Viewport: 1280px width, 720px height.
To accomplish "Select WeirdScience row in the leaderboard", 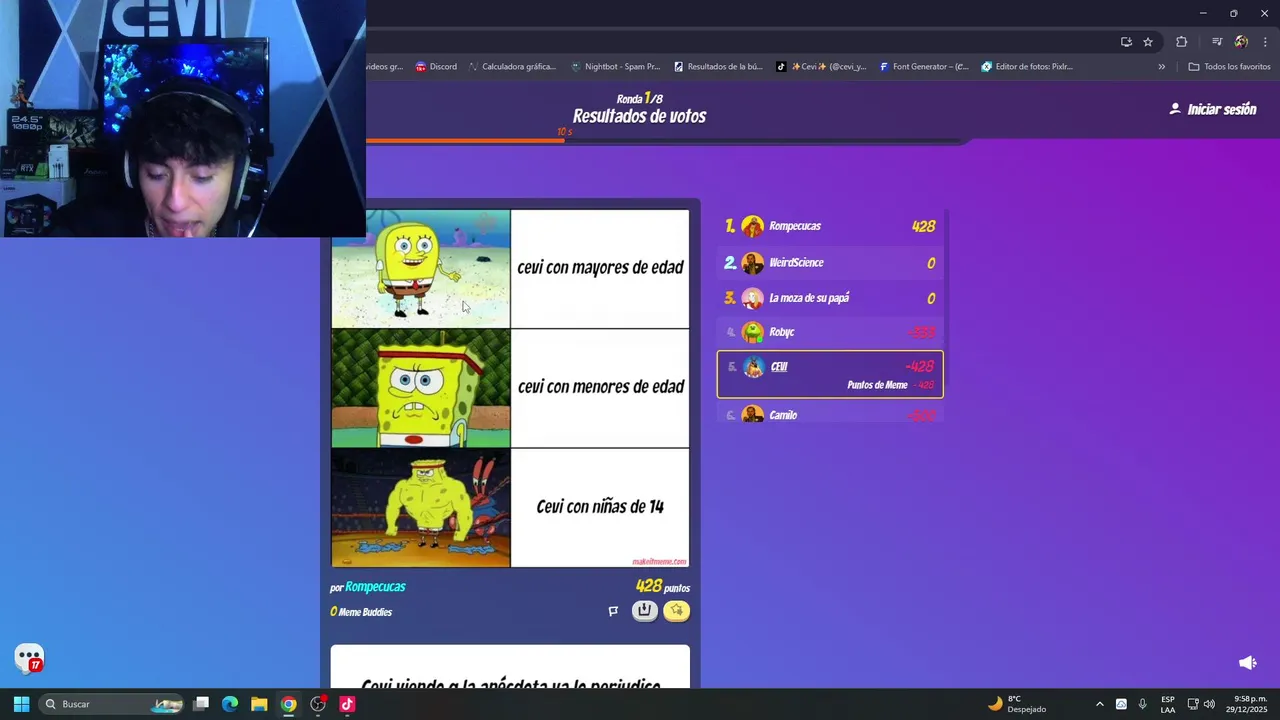I will [x=830, y=262].
